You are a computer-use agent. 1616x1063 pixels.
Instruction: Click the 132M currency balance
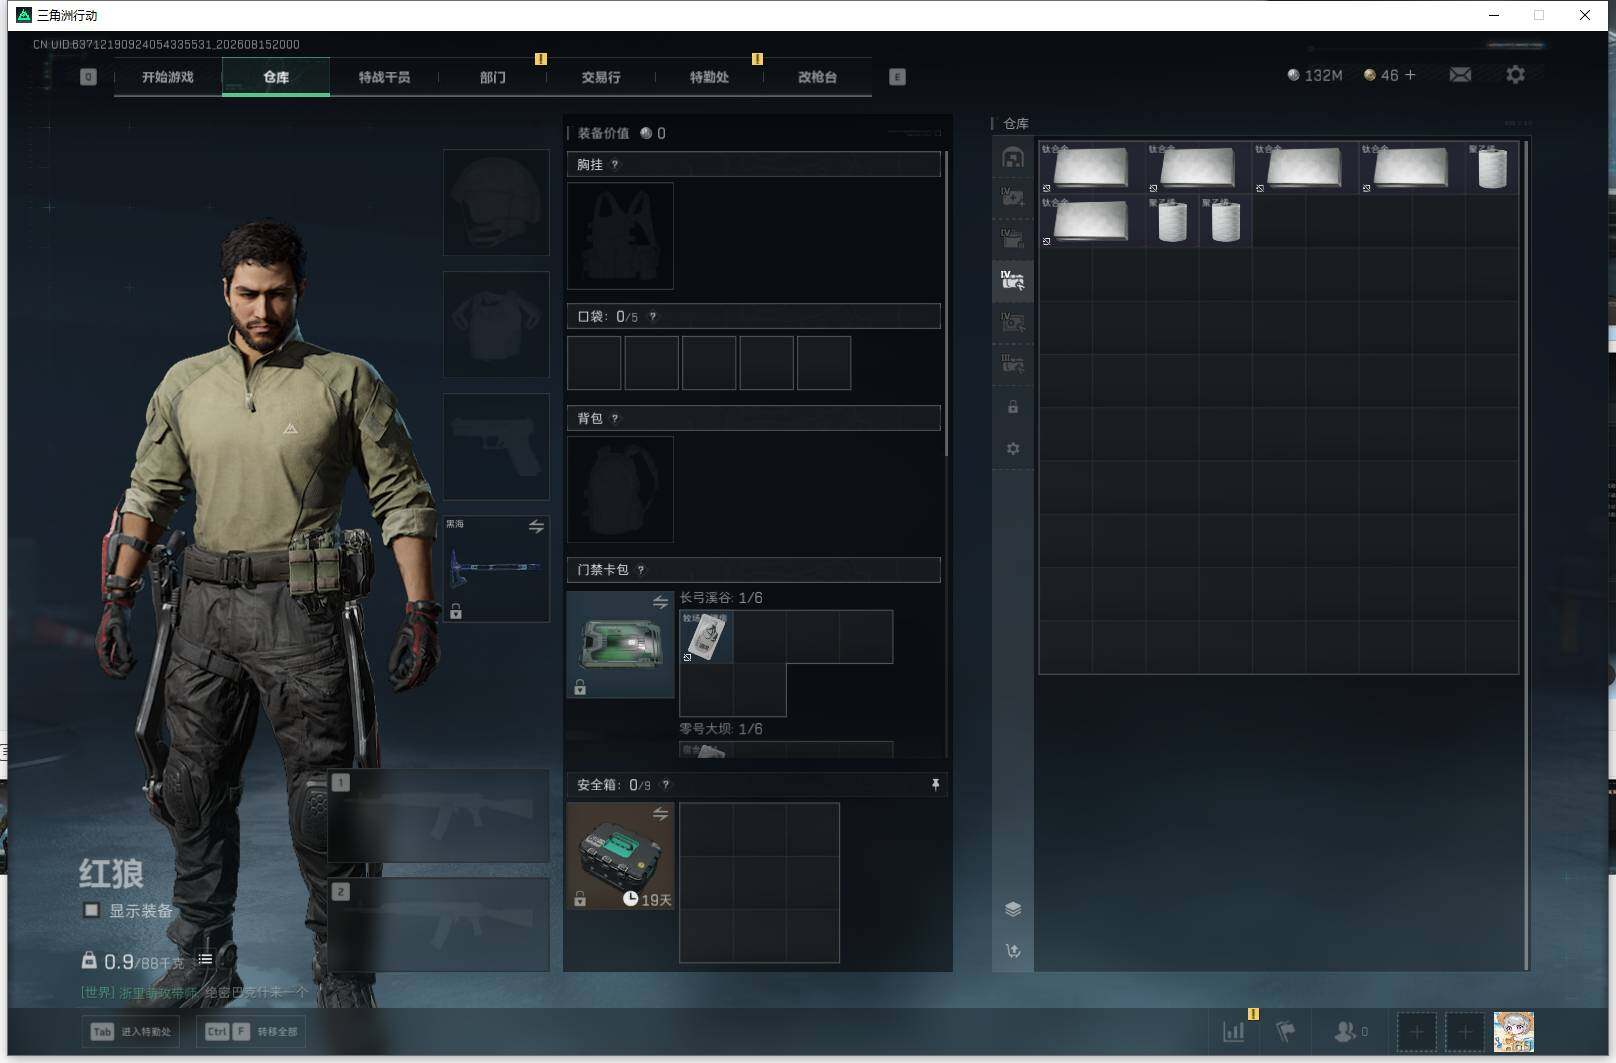click(1315, 75)
